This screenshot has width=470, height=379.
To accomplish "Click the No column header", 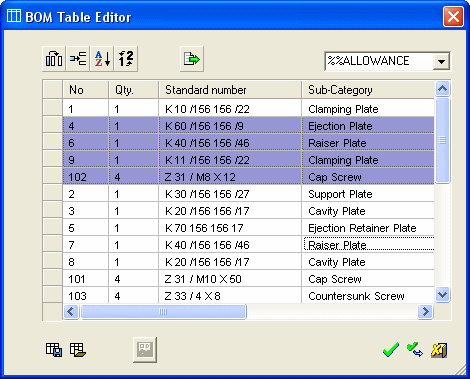I will (86, 90).
